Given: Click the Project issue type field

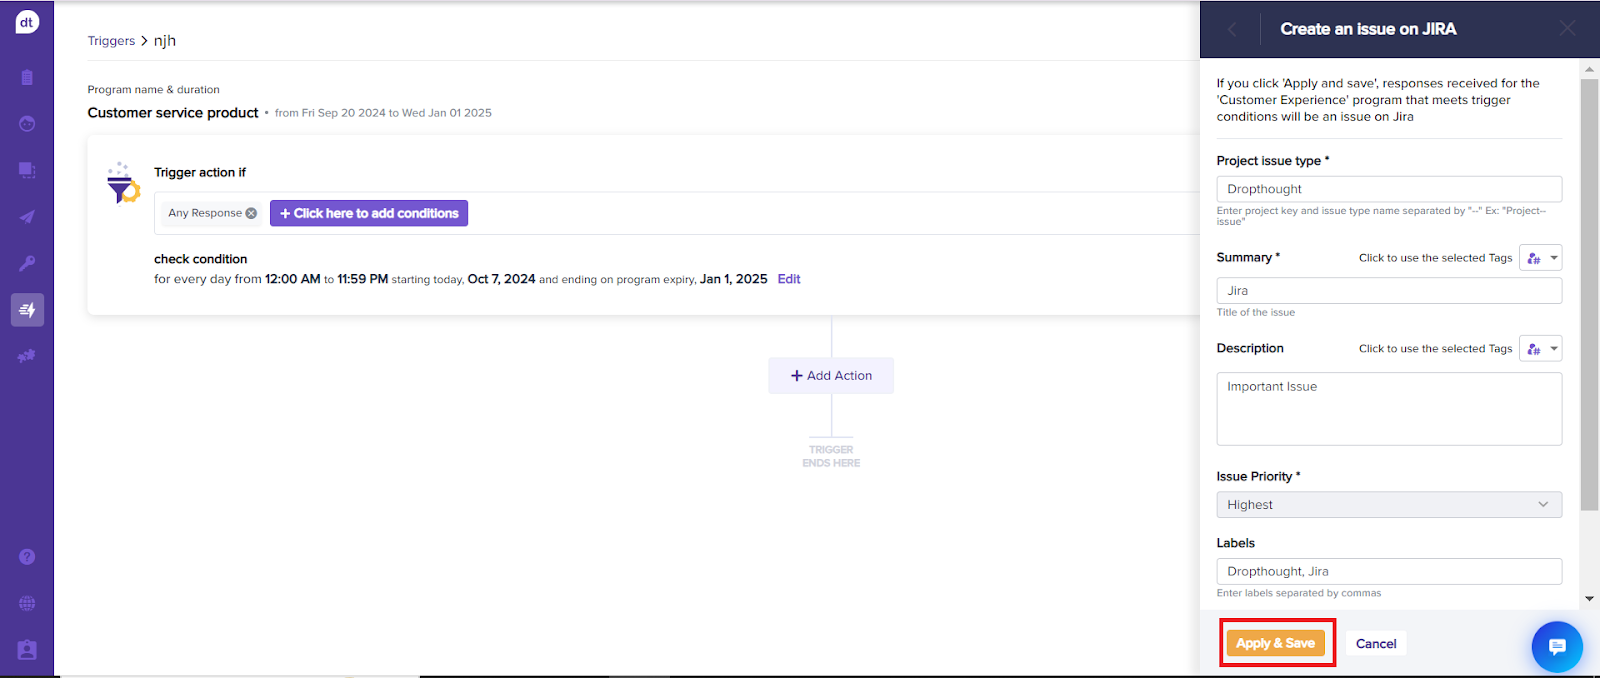Looking at the screenshot, I should [x=1389, y=189].
